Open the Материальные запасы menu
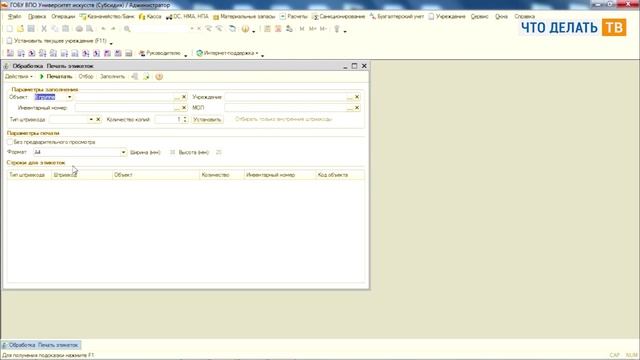 [244, 17]
